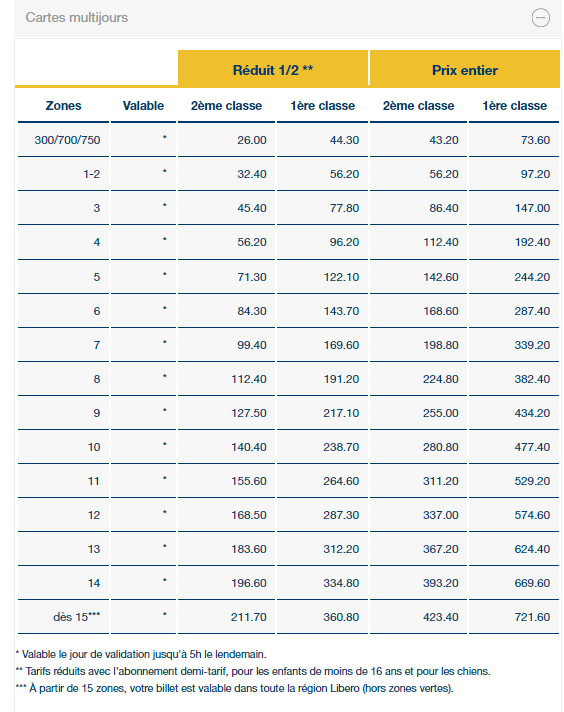This screenshot has height=712, width=564.
Task: Click the asterisk in the 7 zones row
Action: (164, 342)
